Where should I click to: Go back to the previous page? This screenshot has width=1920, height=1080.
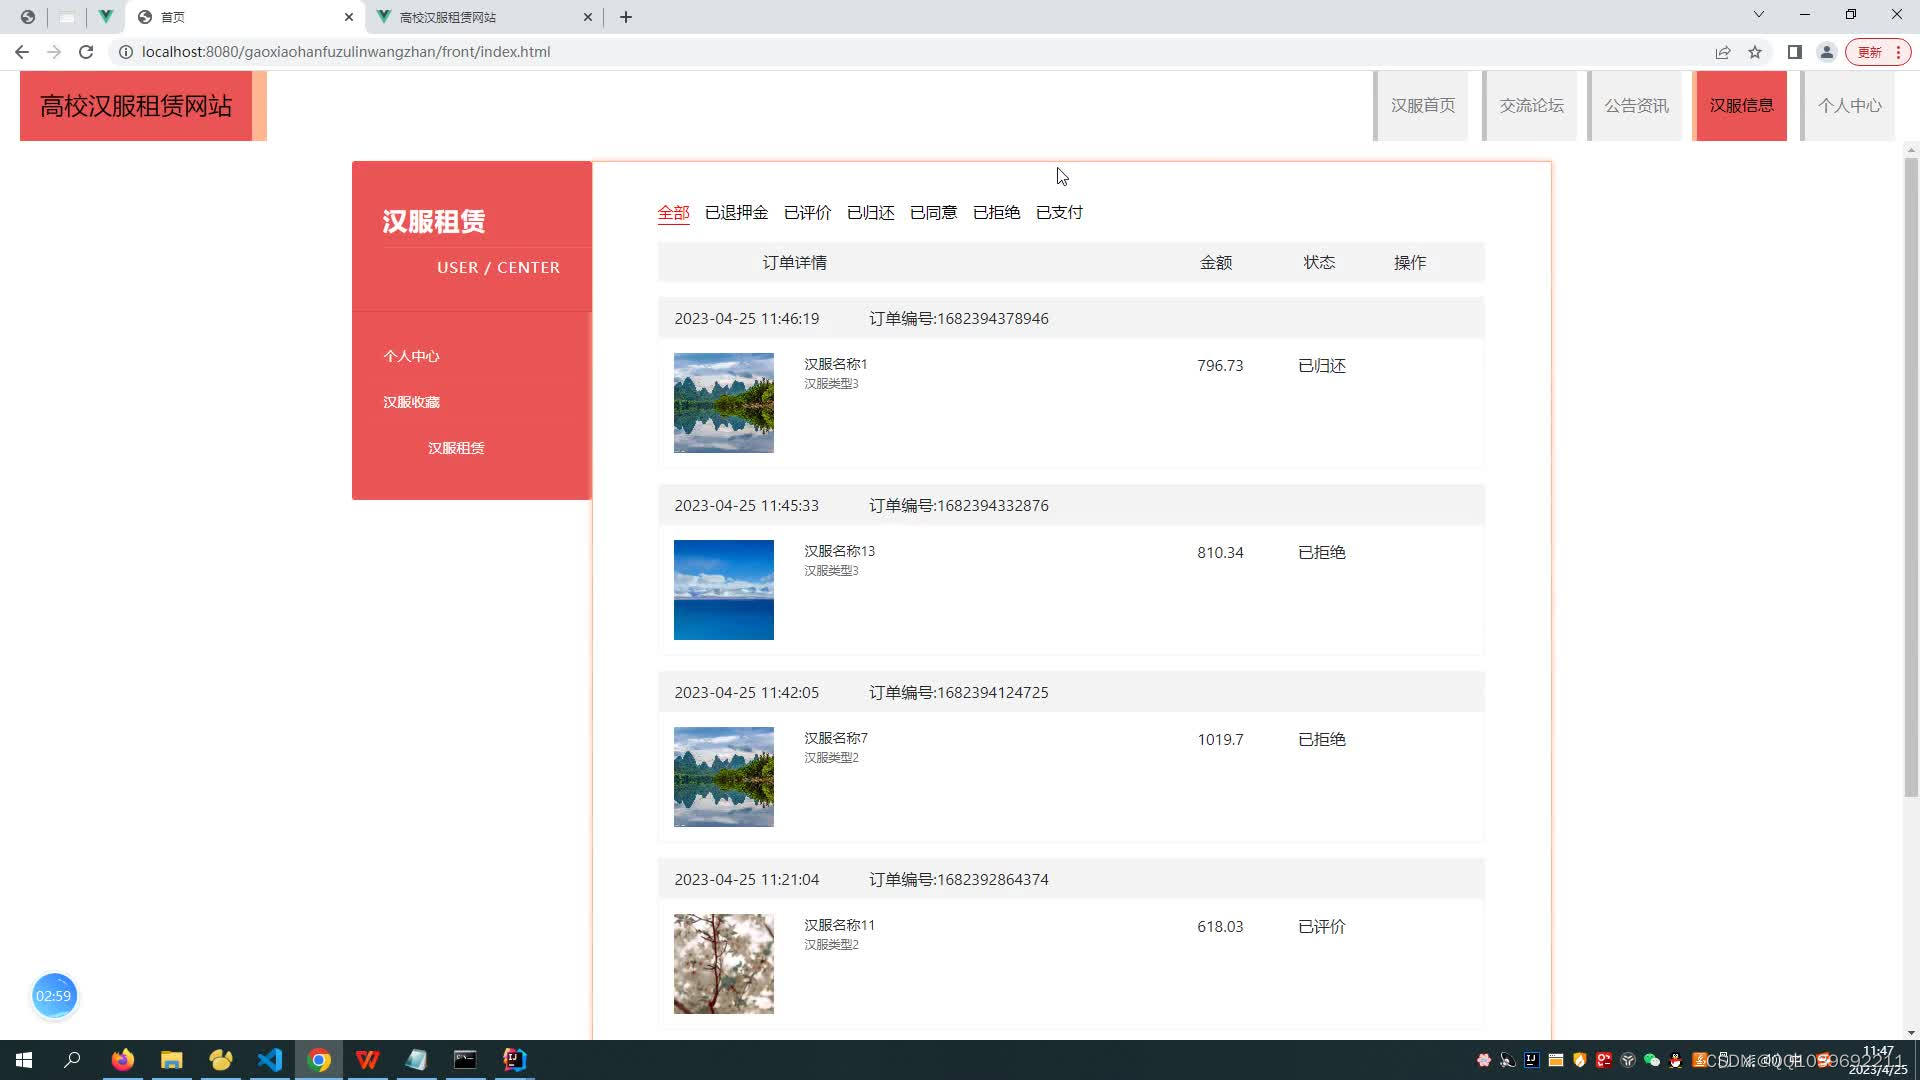tap(22, 52)
